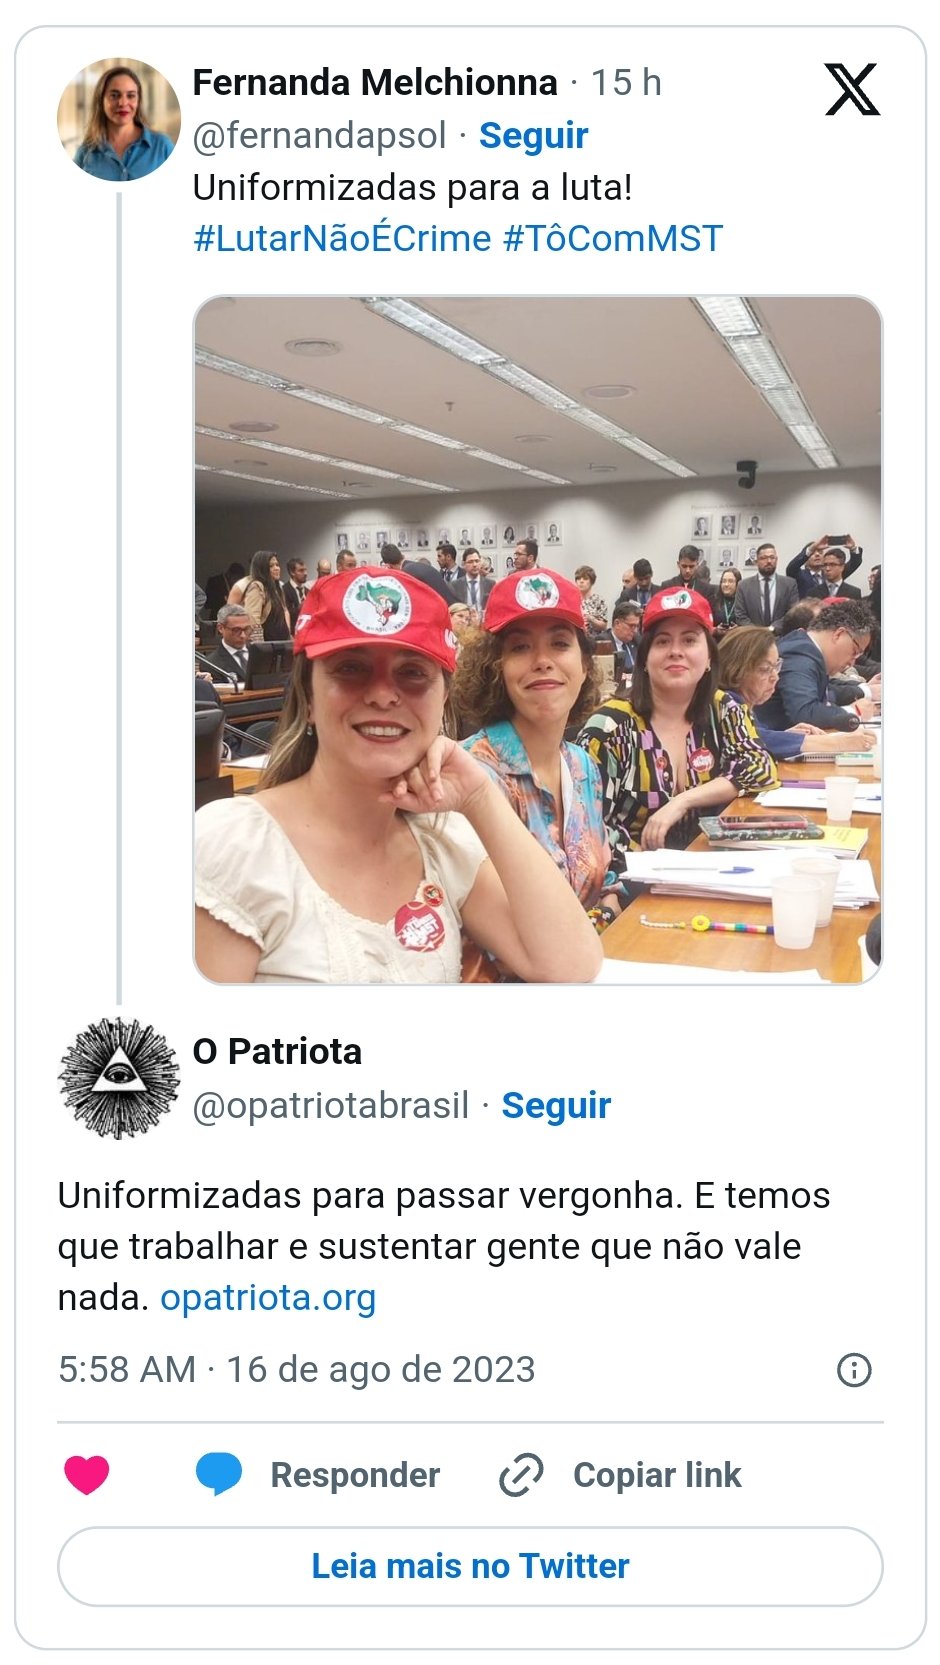Open the #LutarNãoÉCrime hashtag

point(342,238)
